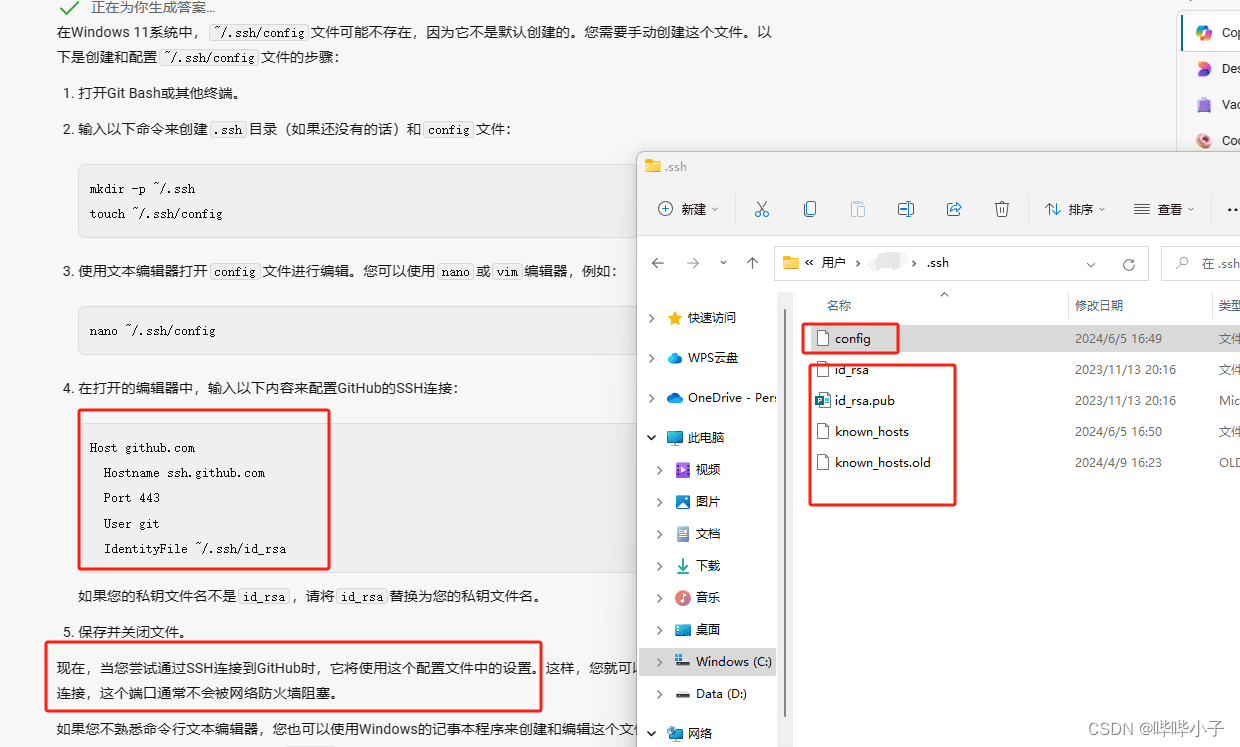Open the 查看 view dropdown
Viewport: 1240px width, 747px height.
point(1164,209)
